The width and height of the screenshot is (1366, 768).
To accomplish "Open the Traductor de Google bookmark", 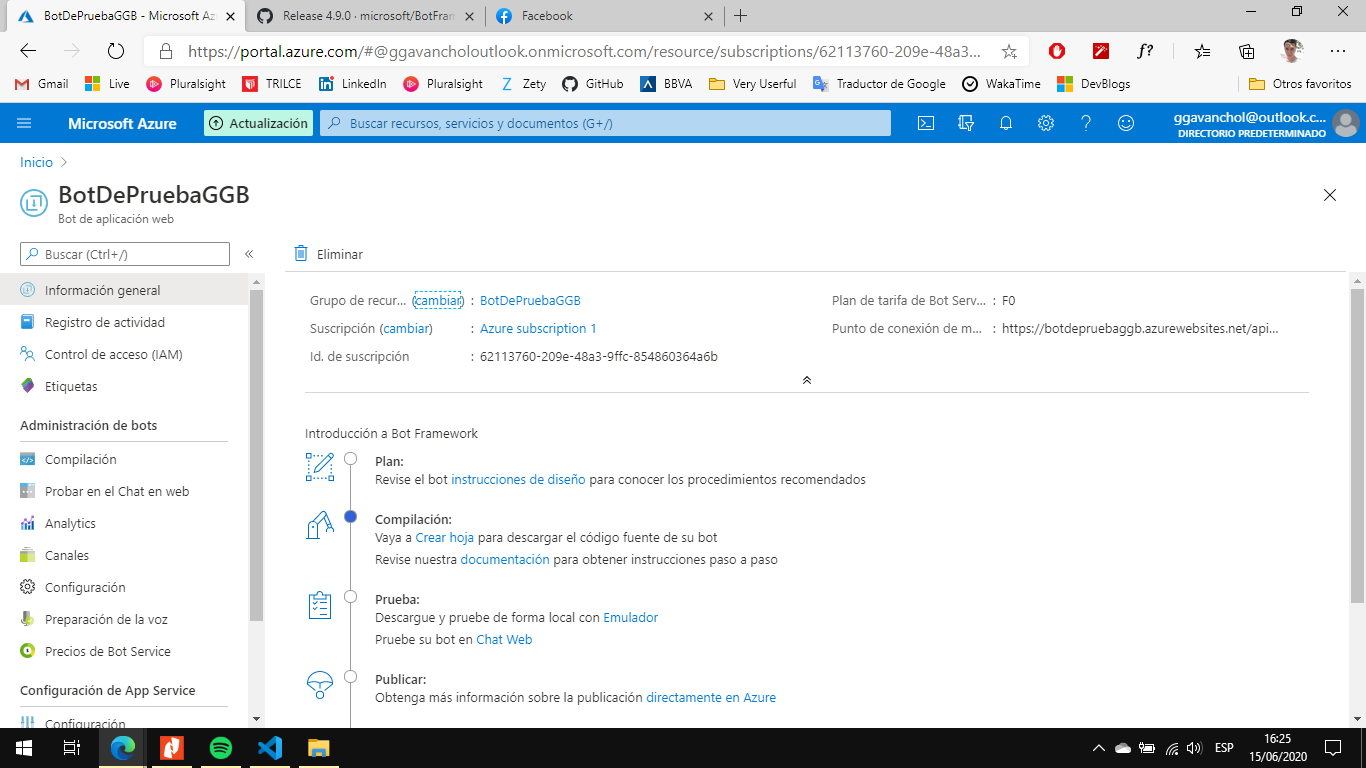I will (x=879, y=84).
